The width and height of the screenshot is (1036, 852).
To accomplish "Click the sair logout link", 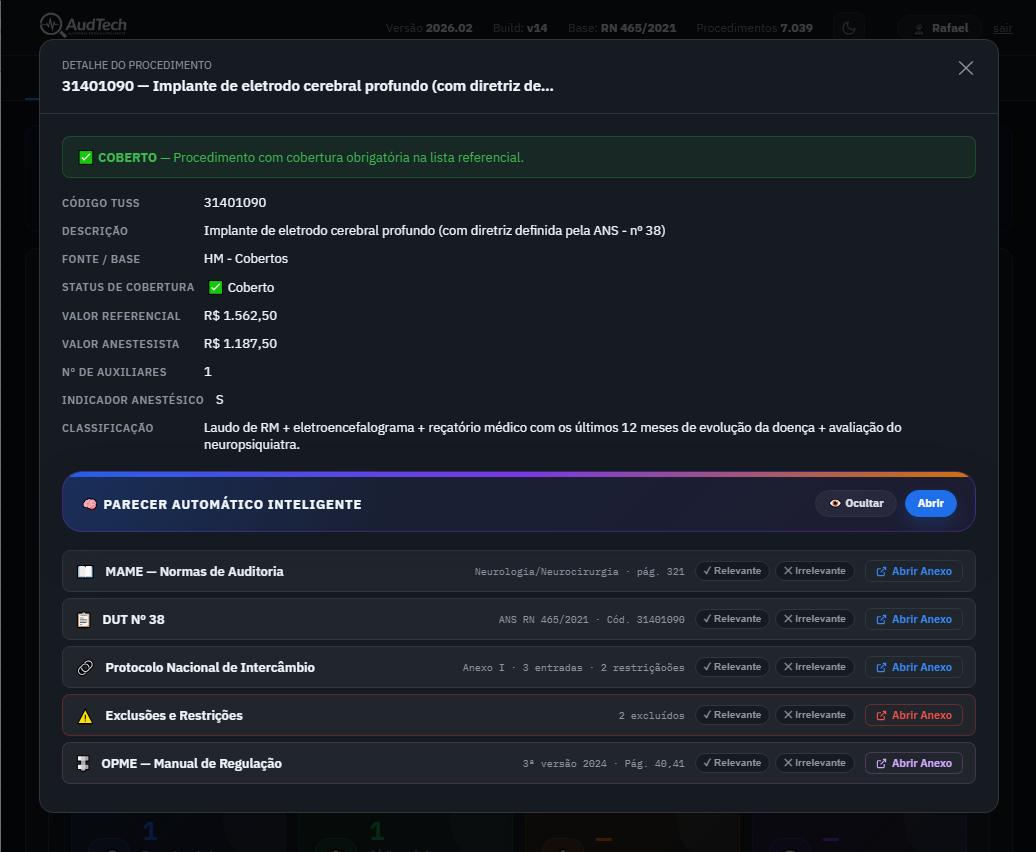I will [x=1002, y=28].
